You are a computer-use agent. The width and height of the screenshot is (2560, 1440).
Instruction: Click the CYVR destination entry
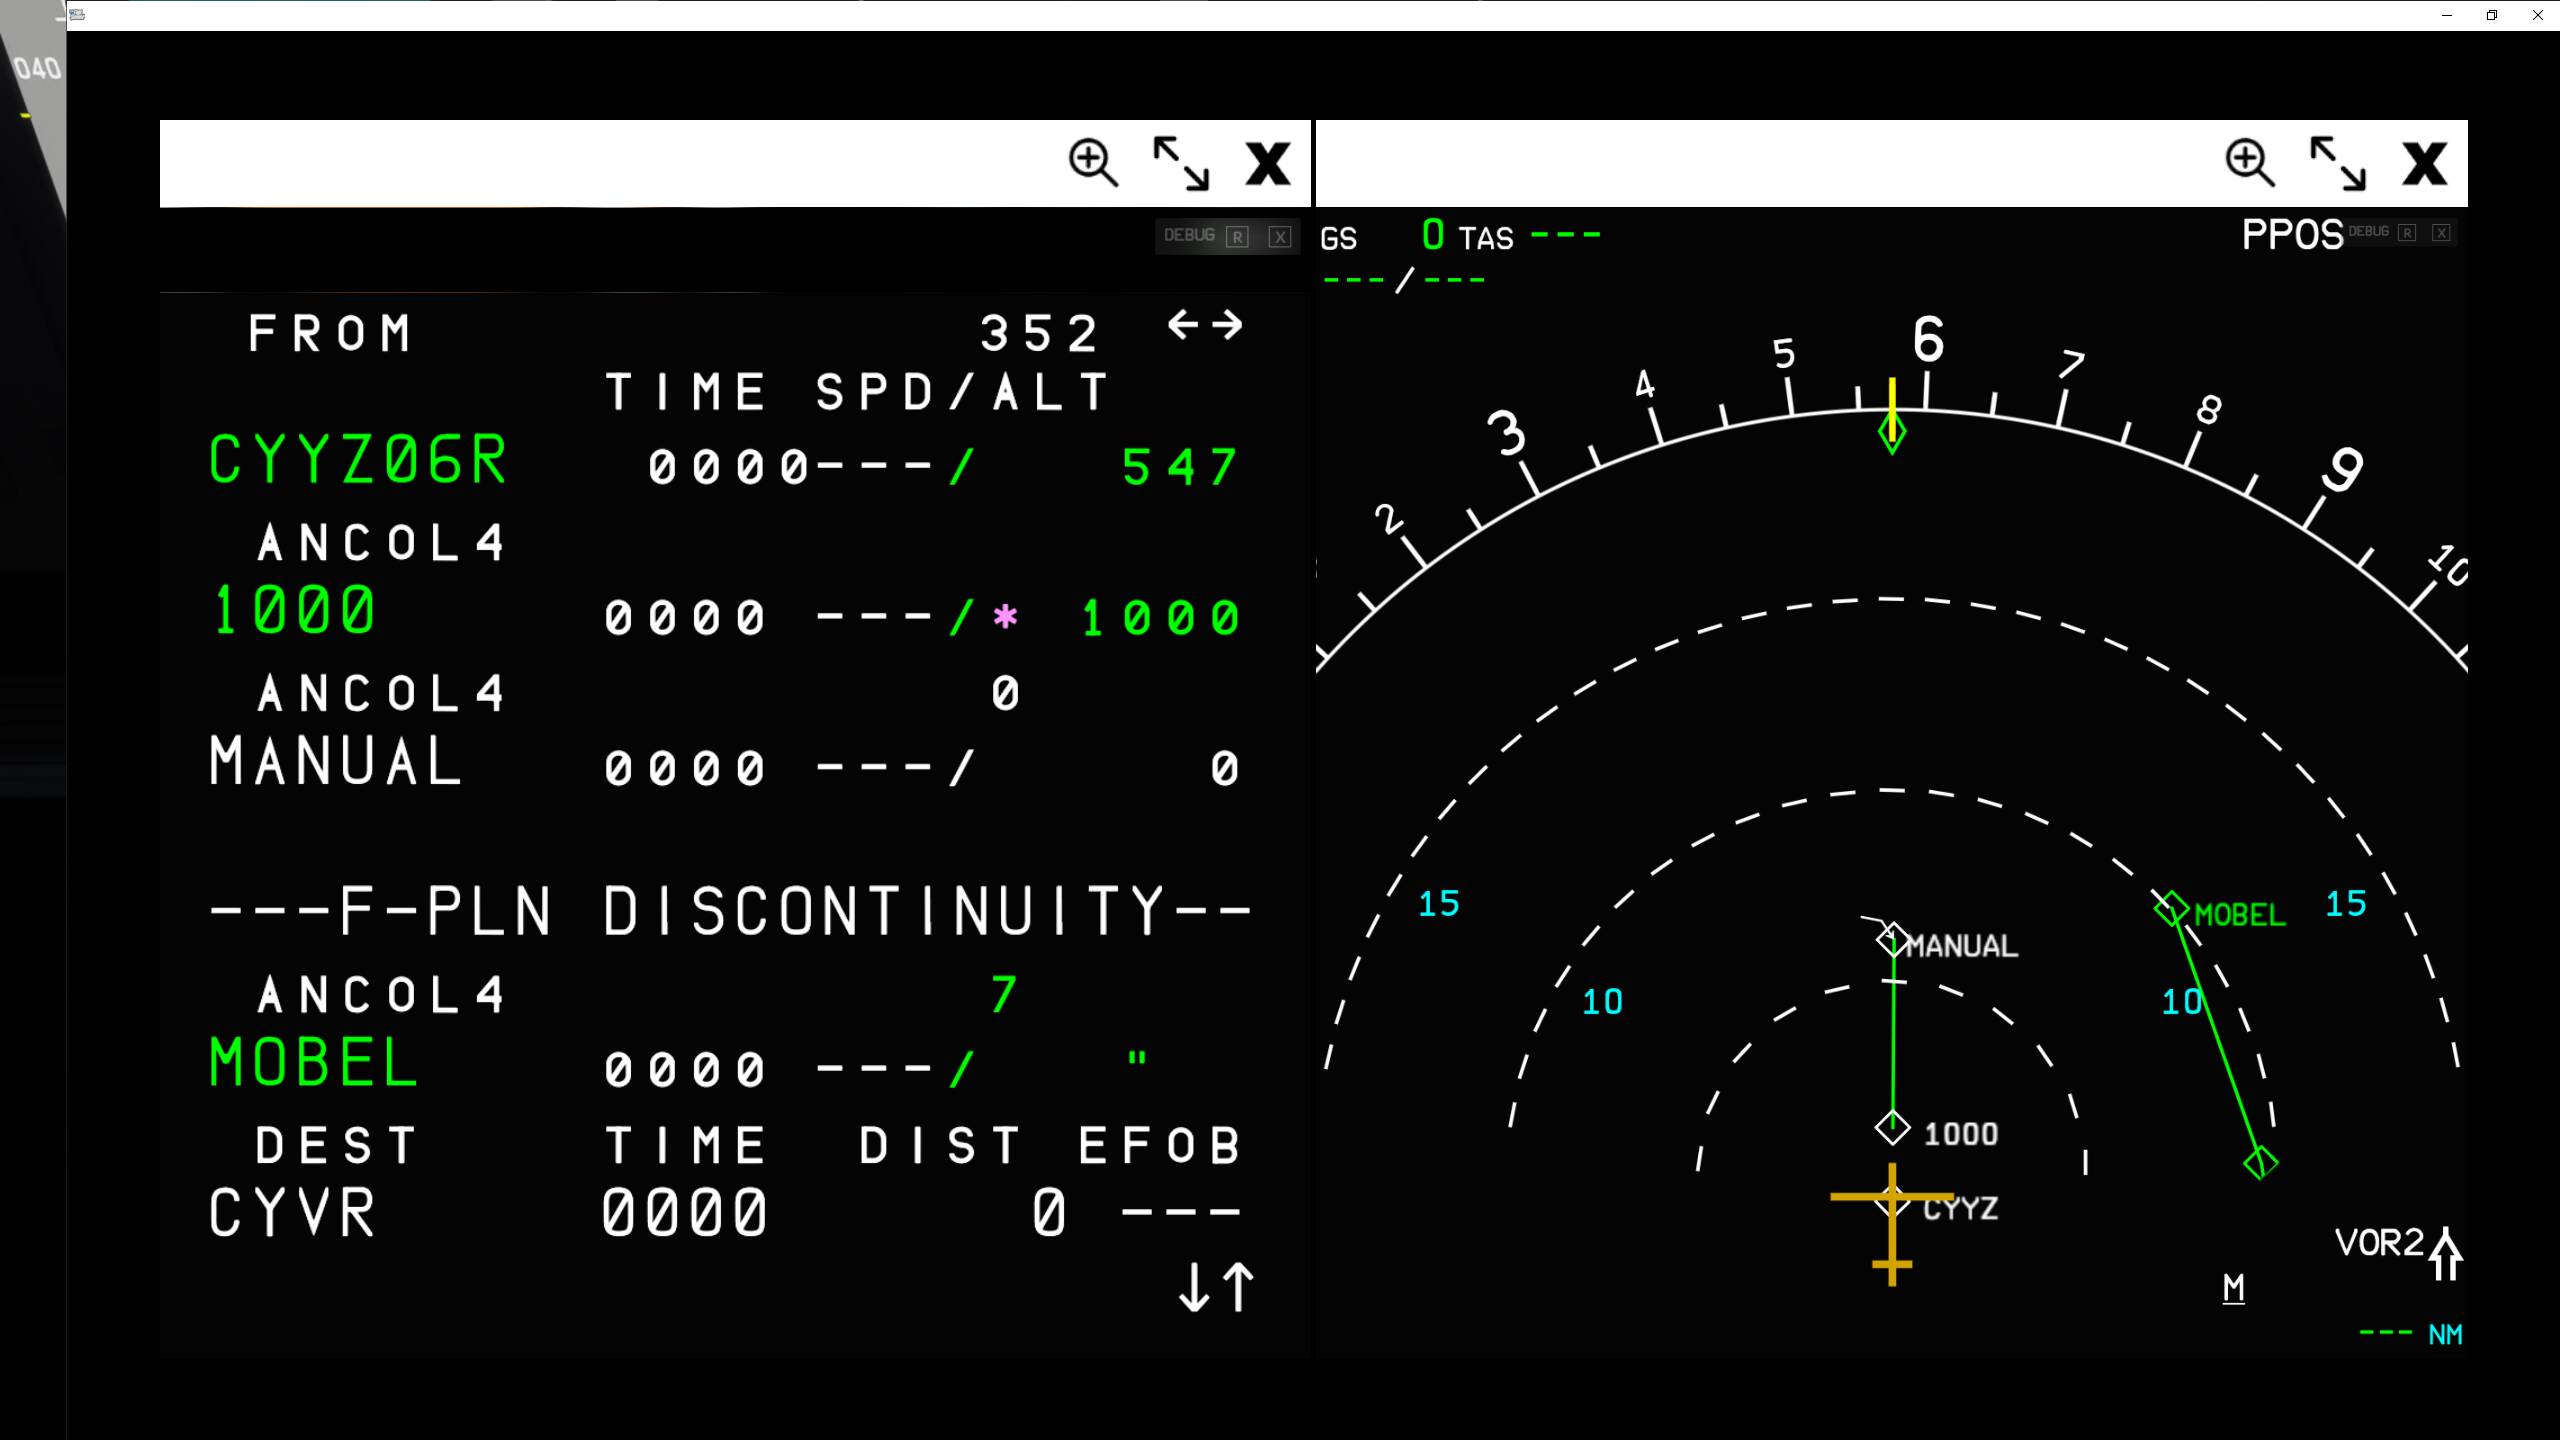point(292,1213)
